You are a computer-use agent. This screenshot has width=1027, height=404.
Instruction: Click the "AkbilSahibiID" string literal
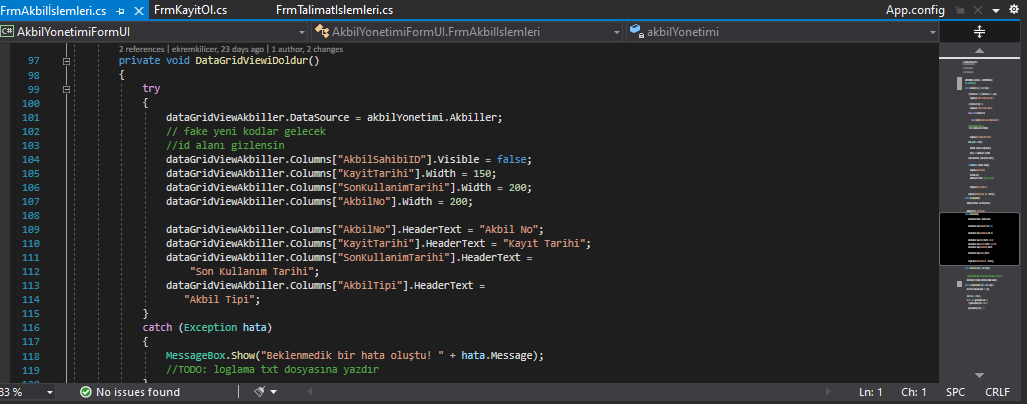coord(383,159)
